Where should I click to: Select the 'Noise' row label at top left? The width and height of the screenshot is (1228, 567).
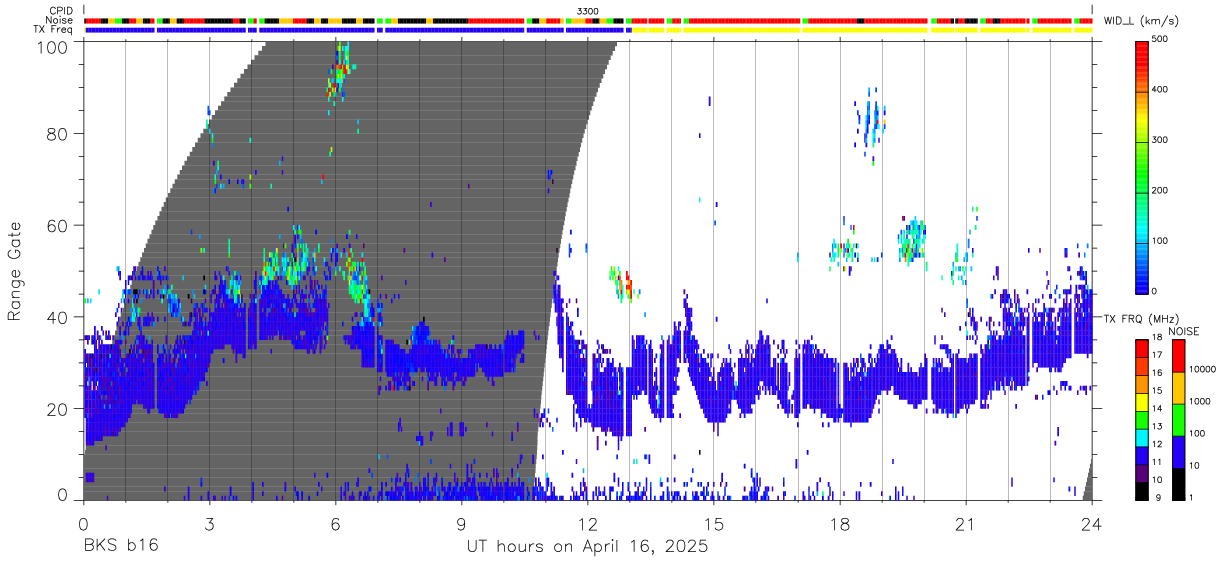61,20
